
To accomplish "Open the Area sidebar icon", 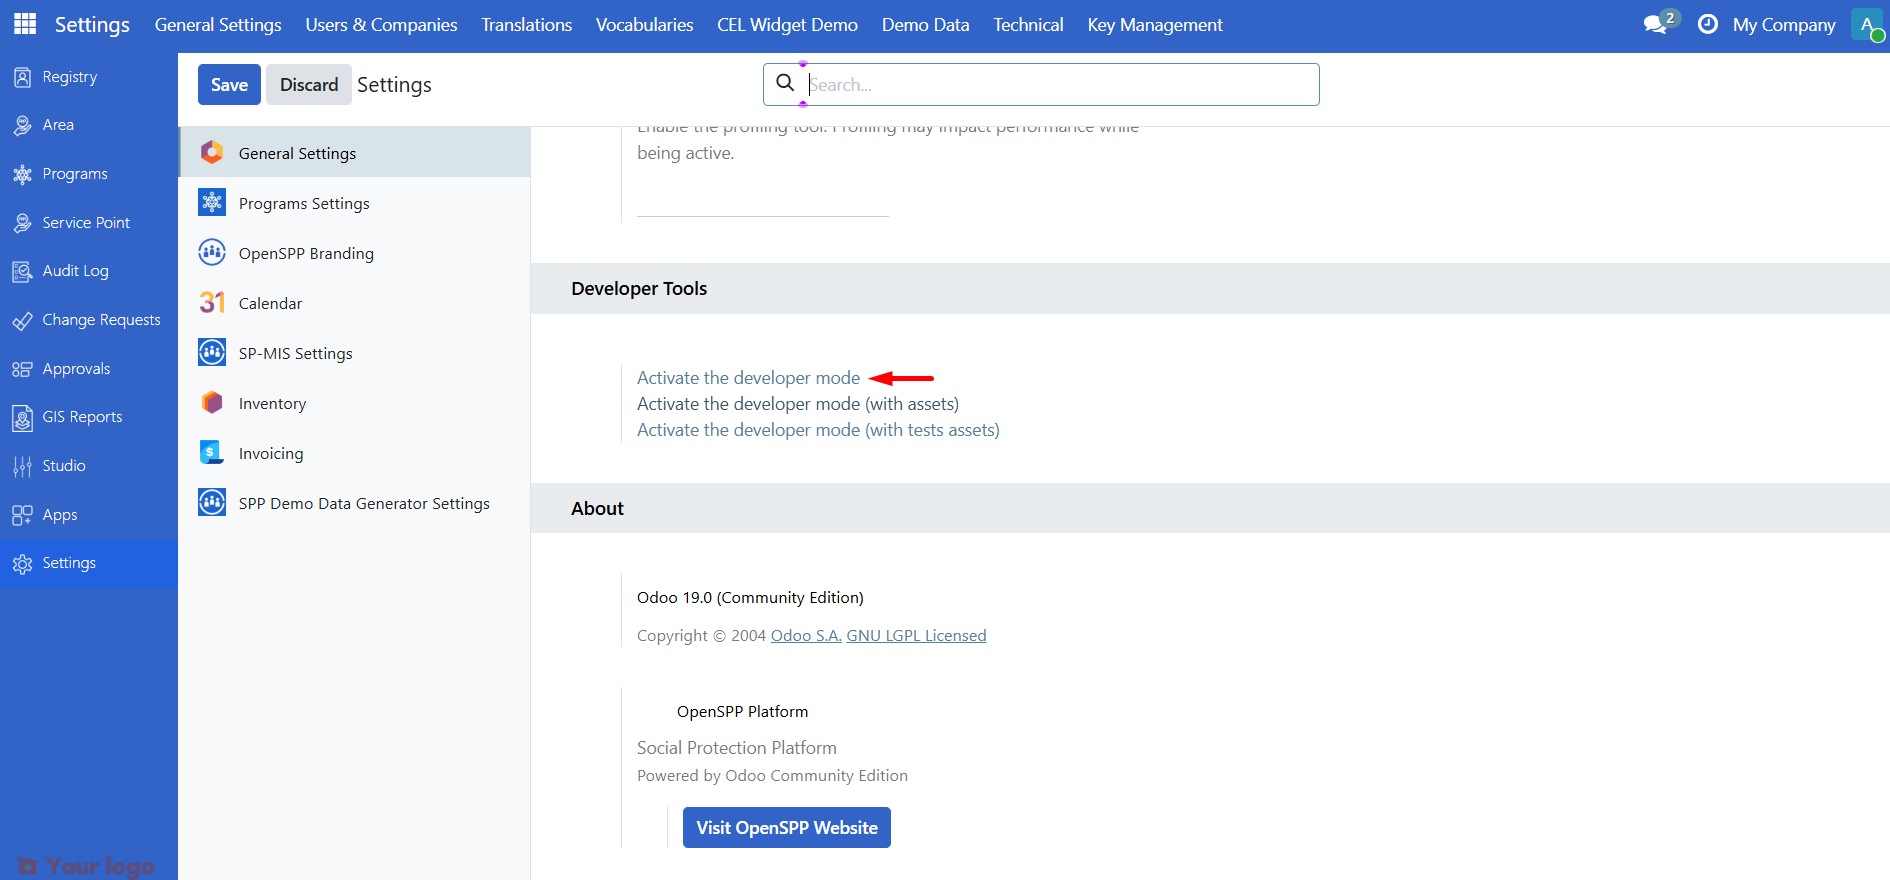I will [x=22, y=125].
